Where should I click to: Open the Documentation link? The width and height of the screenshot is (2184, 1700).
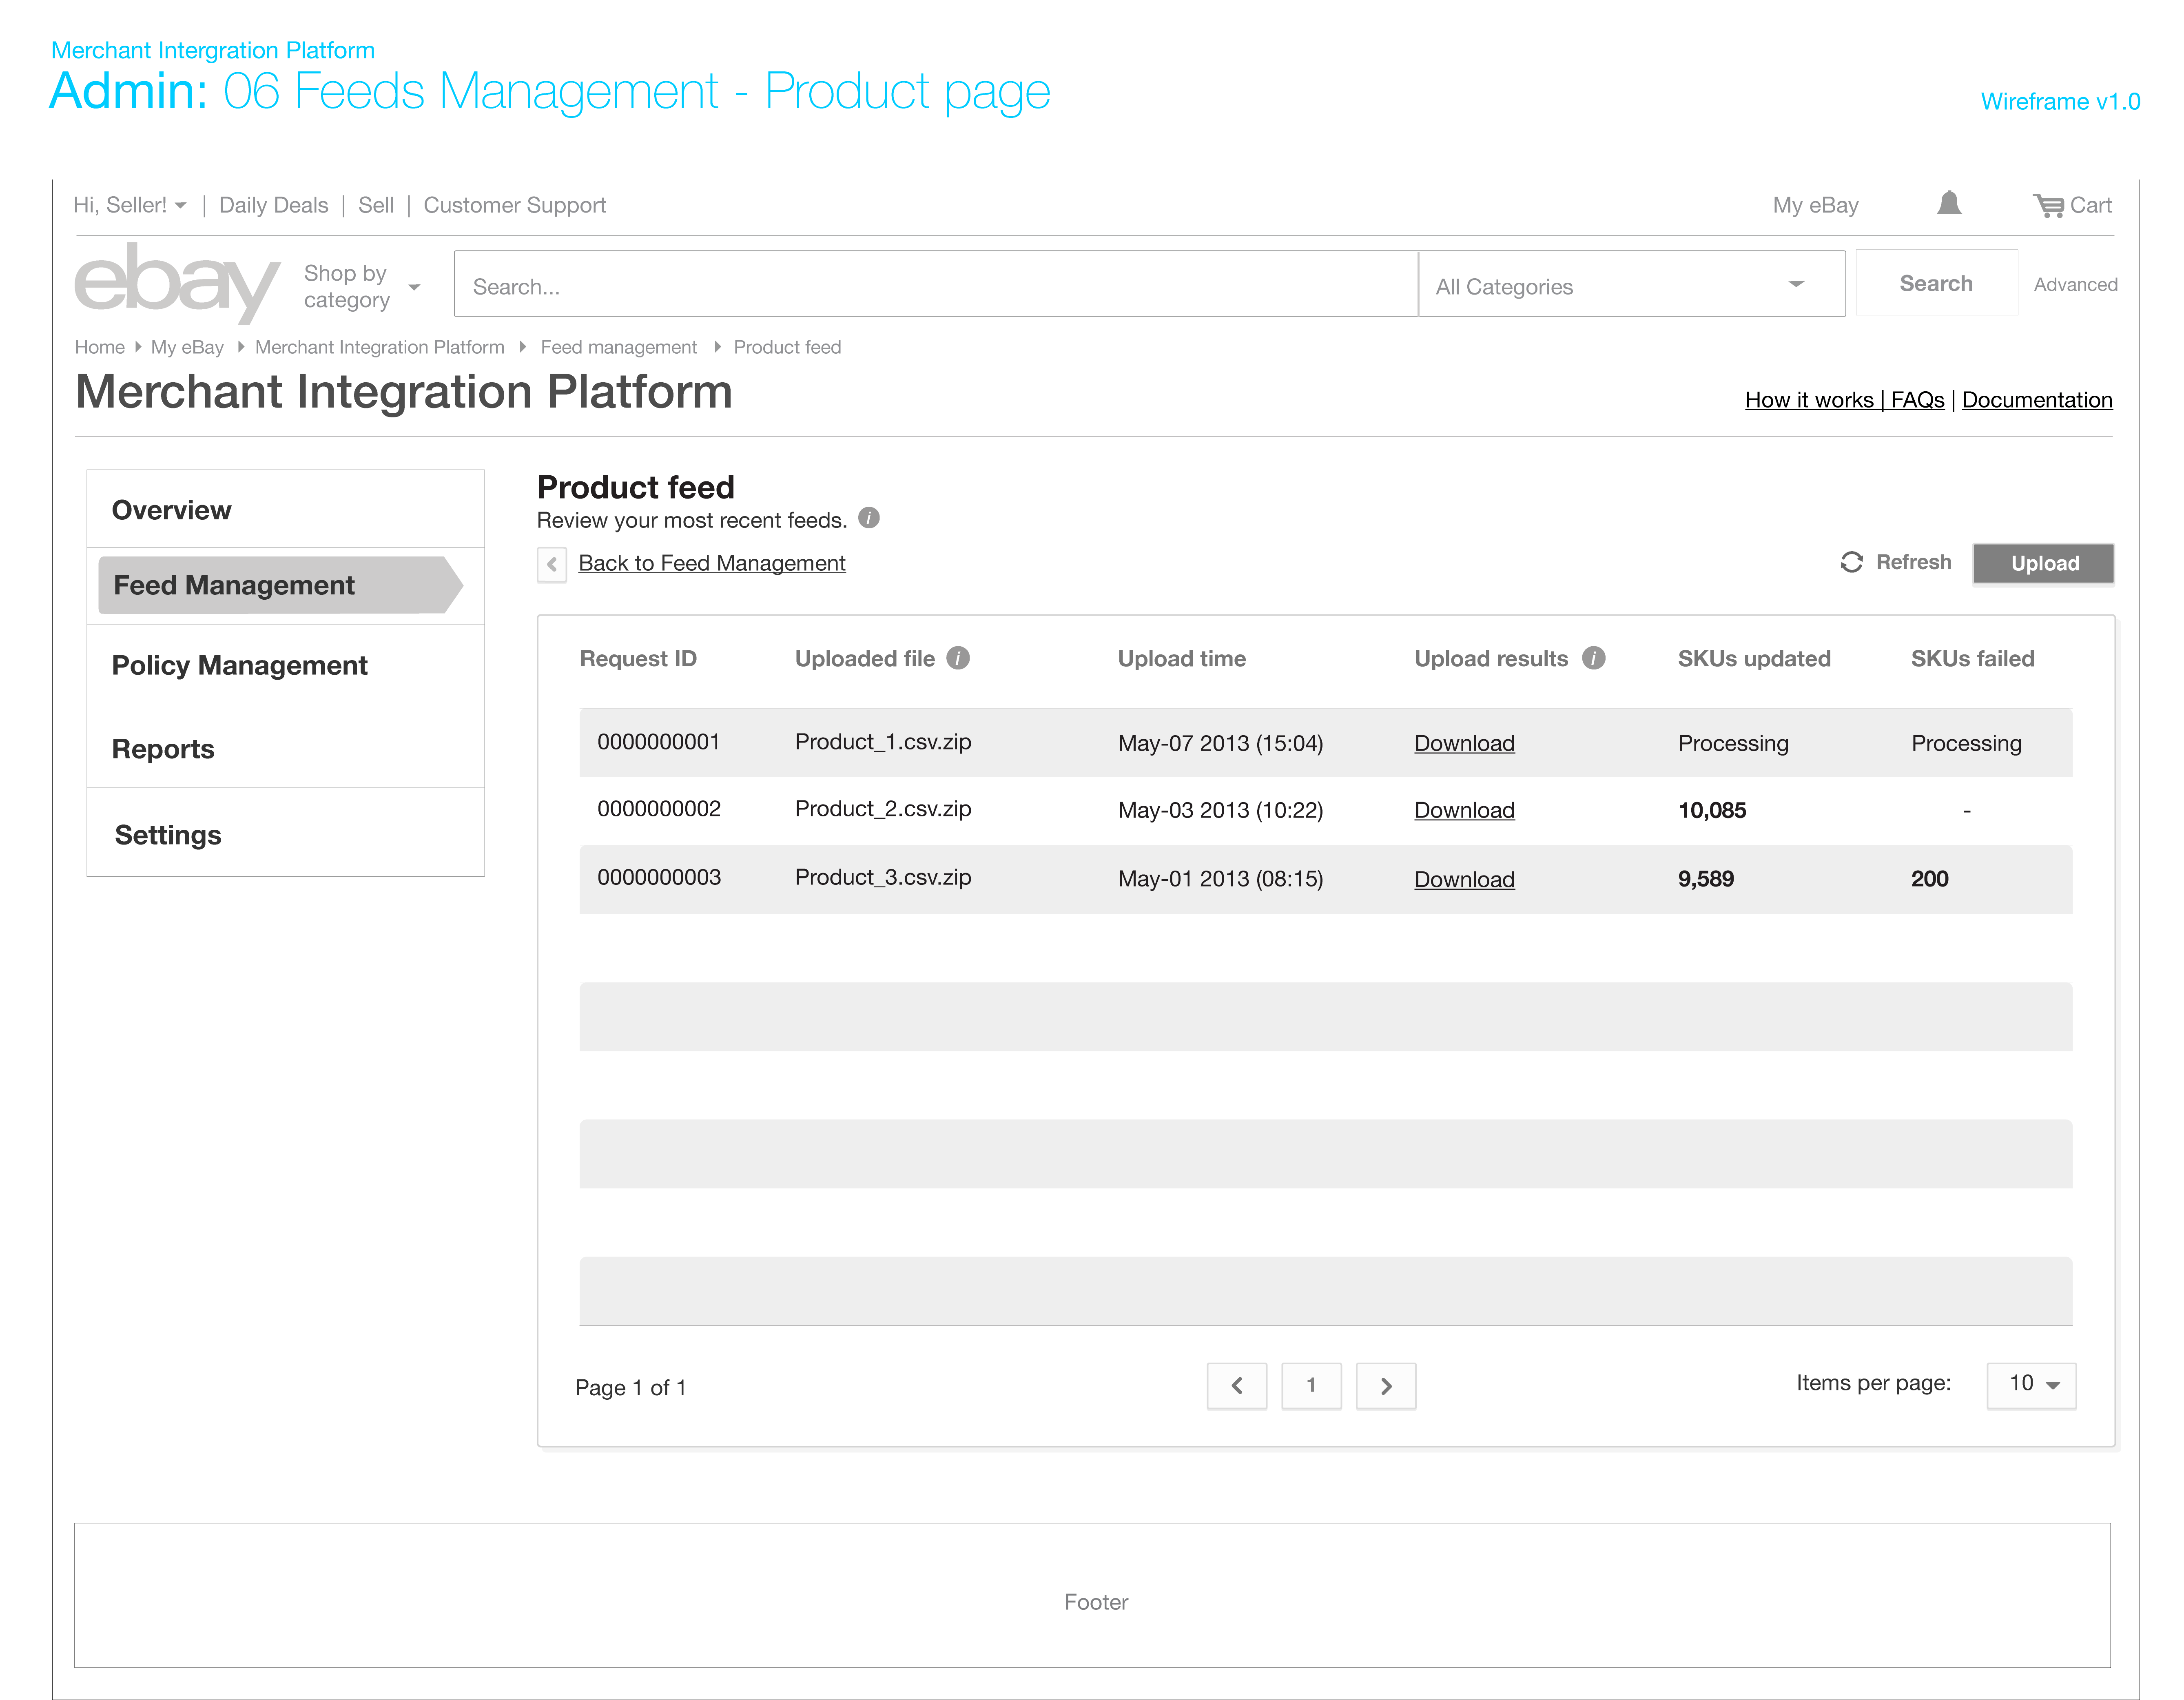[2037, 400]
